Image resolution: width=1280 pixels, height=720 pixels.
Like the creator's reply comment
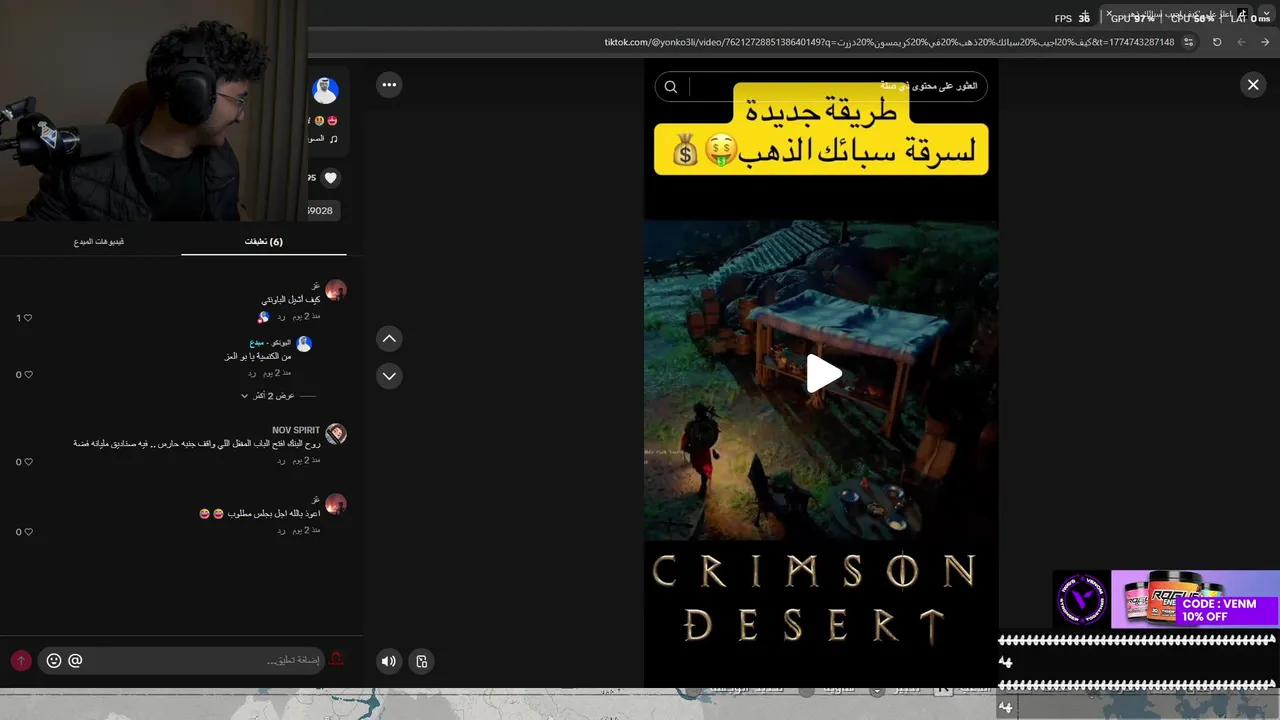tap(28, 375)
